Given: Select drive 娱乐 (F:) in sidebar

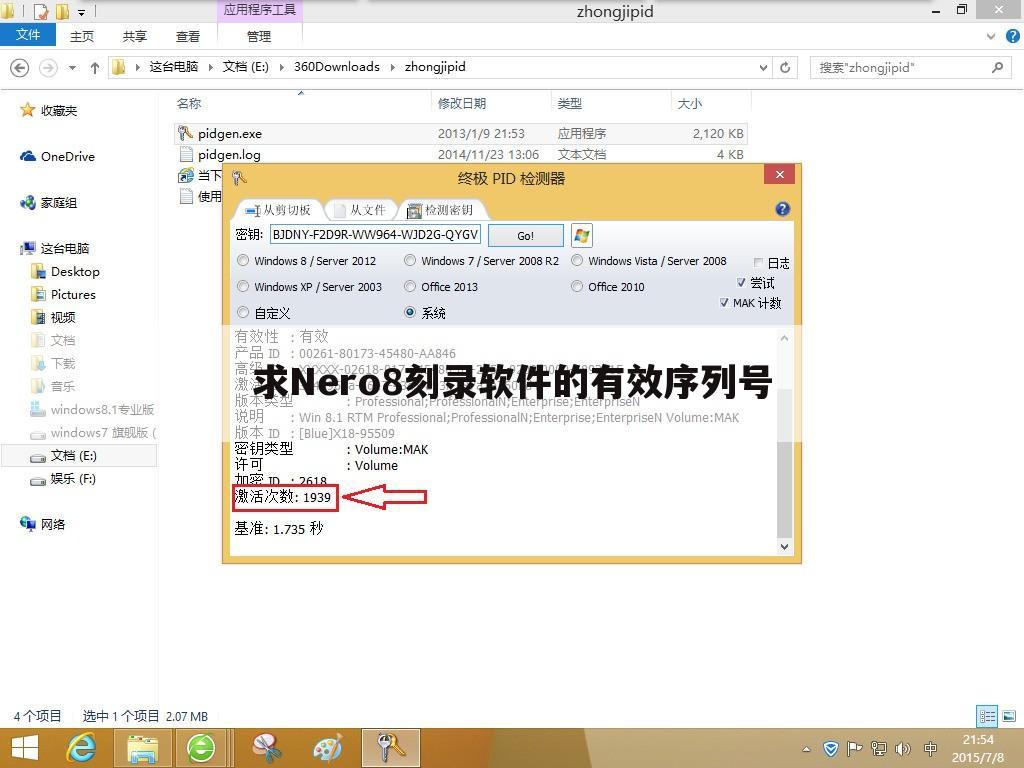Looking at the screenshot, I should tap(63, 479).
